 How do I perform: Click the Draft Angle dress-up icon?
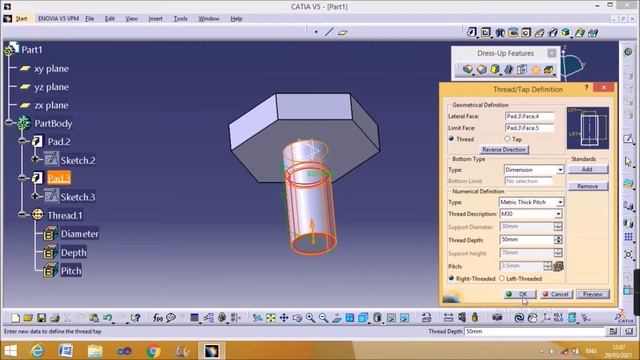[495, 69]
